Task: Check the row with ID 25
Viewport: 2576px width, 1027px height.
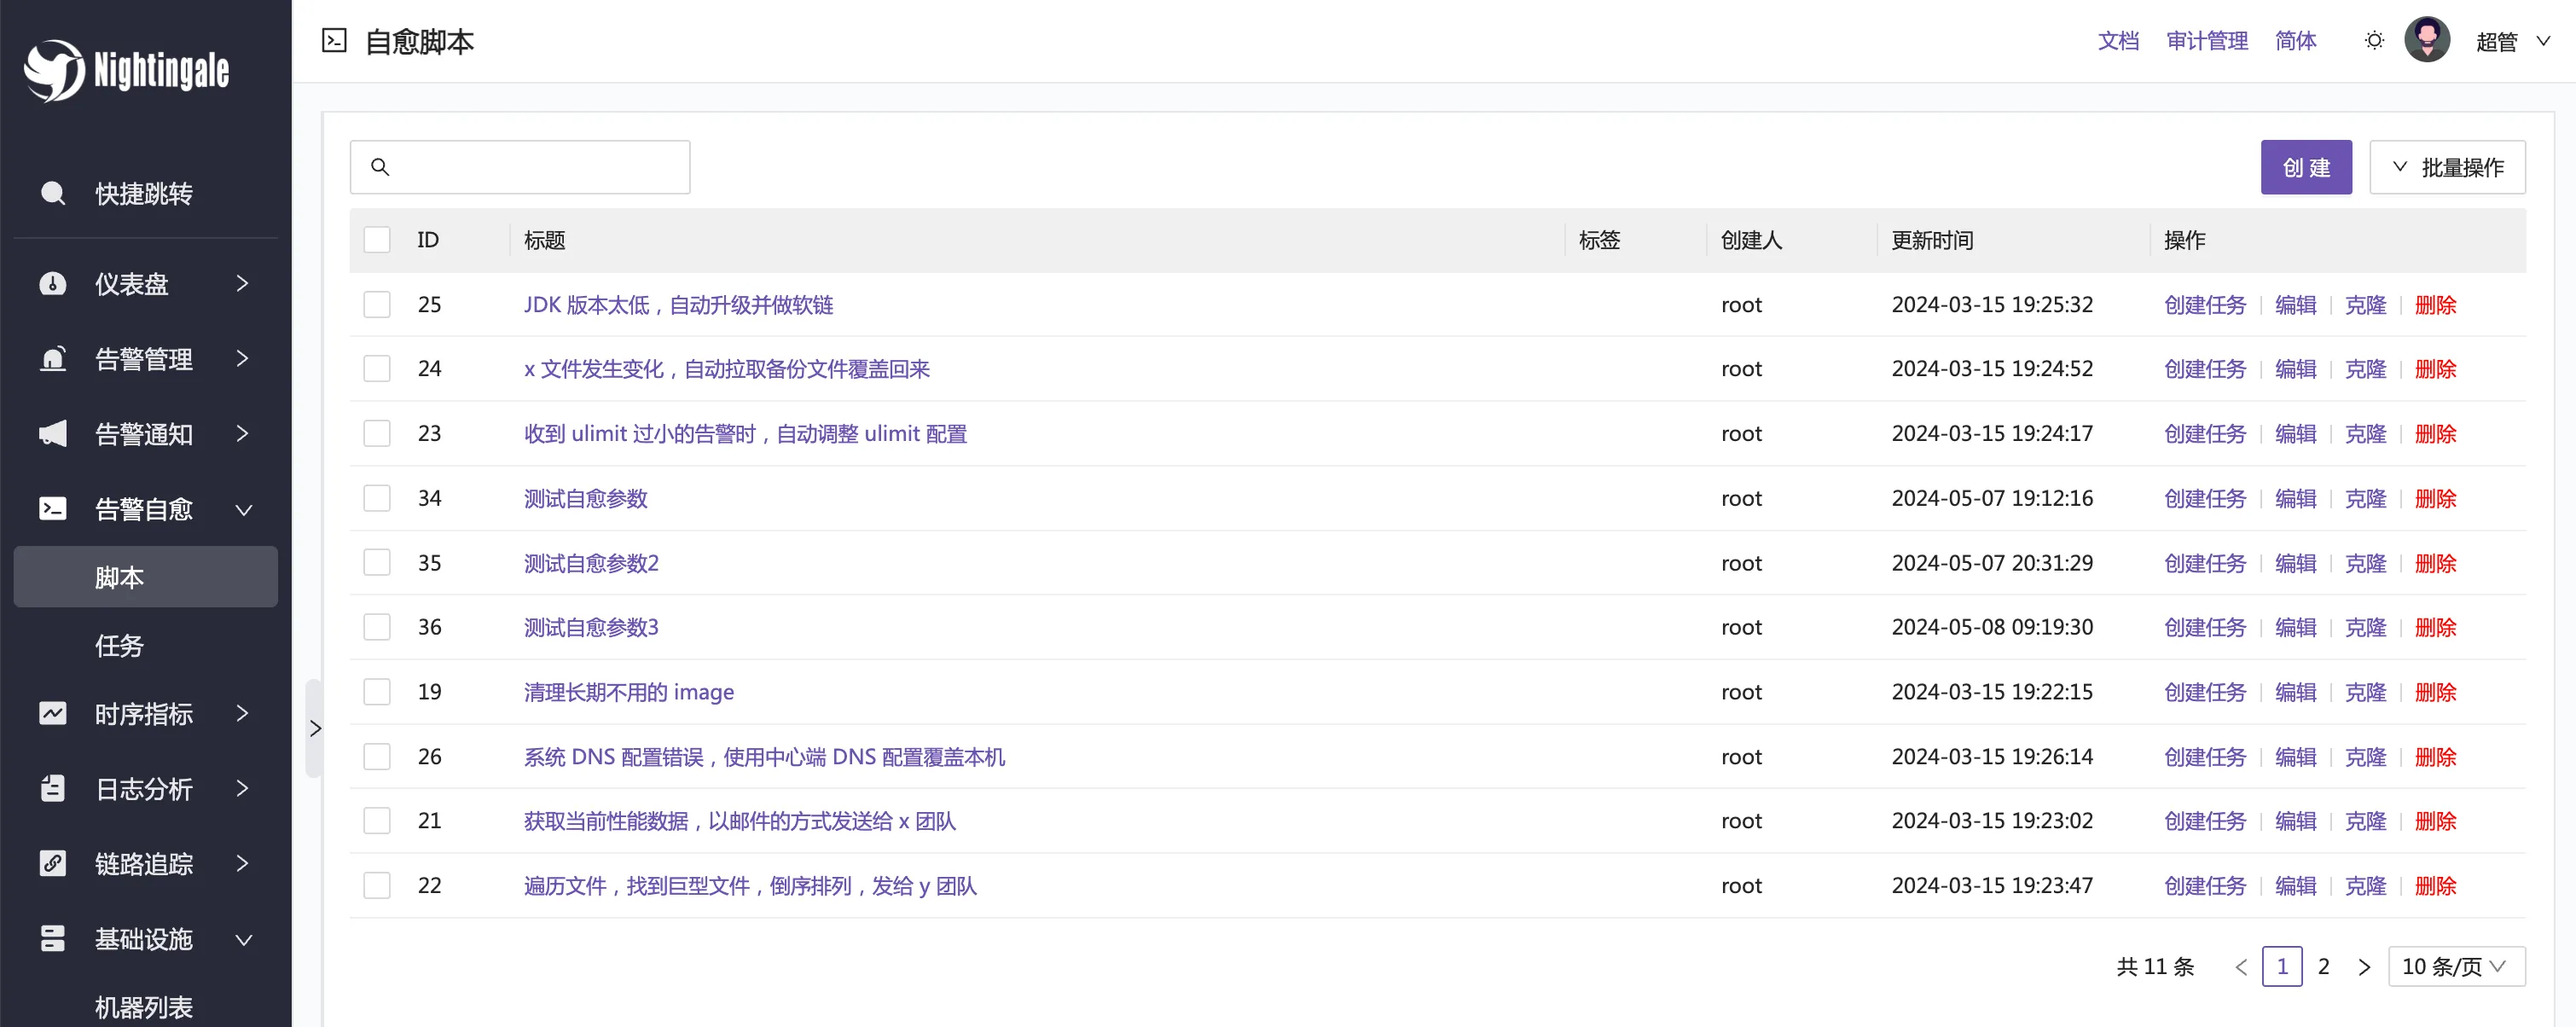Action: pyautogui.click(x=377, y=304)
